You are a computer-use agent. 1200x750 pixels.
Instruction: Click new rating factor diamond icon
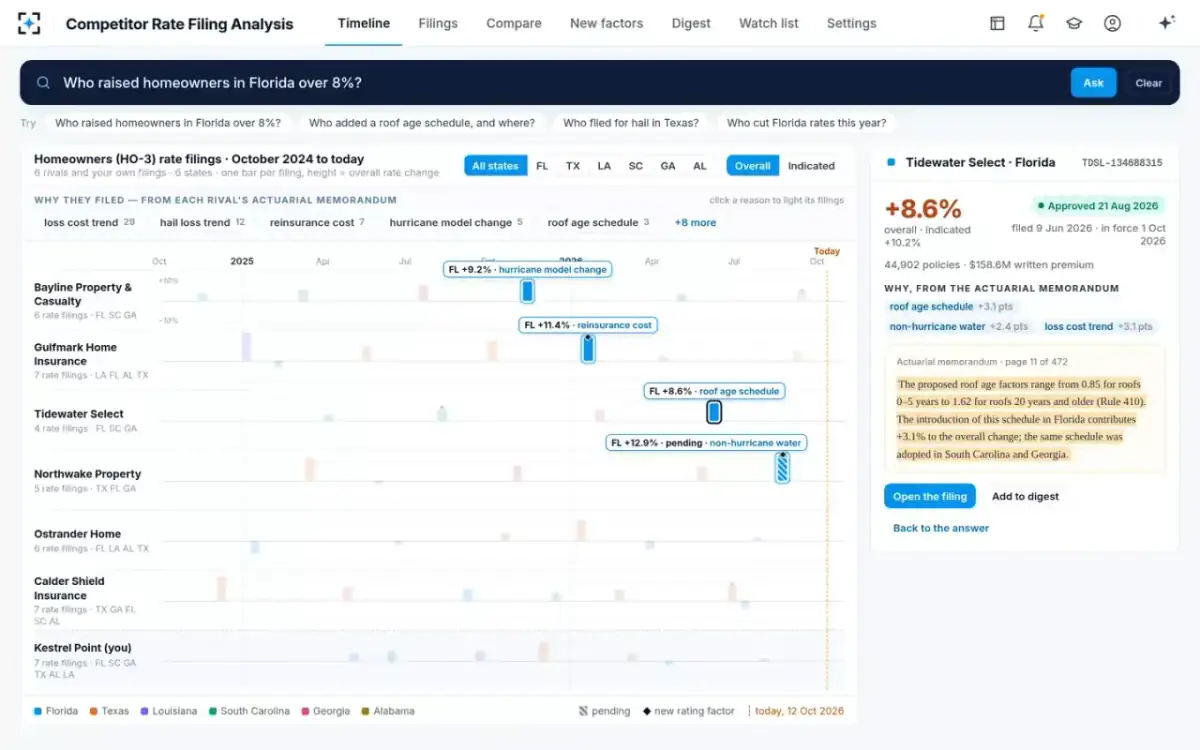[x=646, y=711]
